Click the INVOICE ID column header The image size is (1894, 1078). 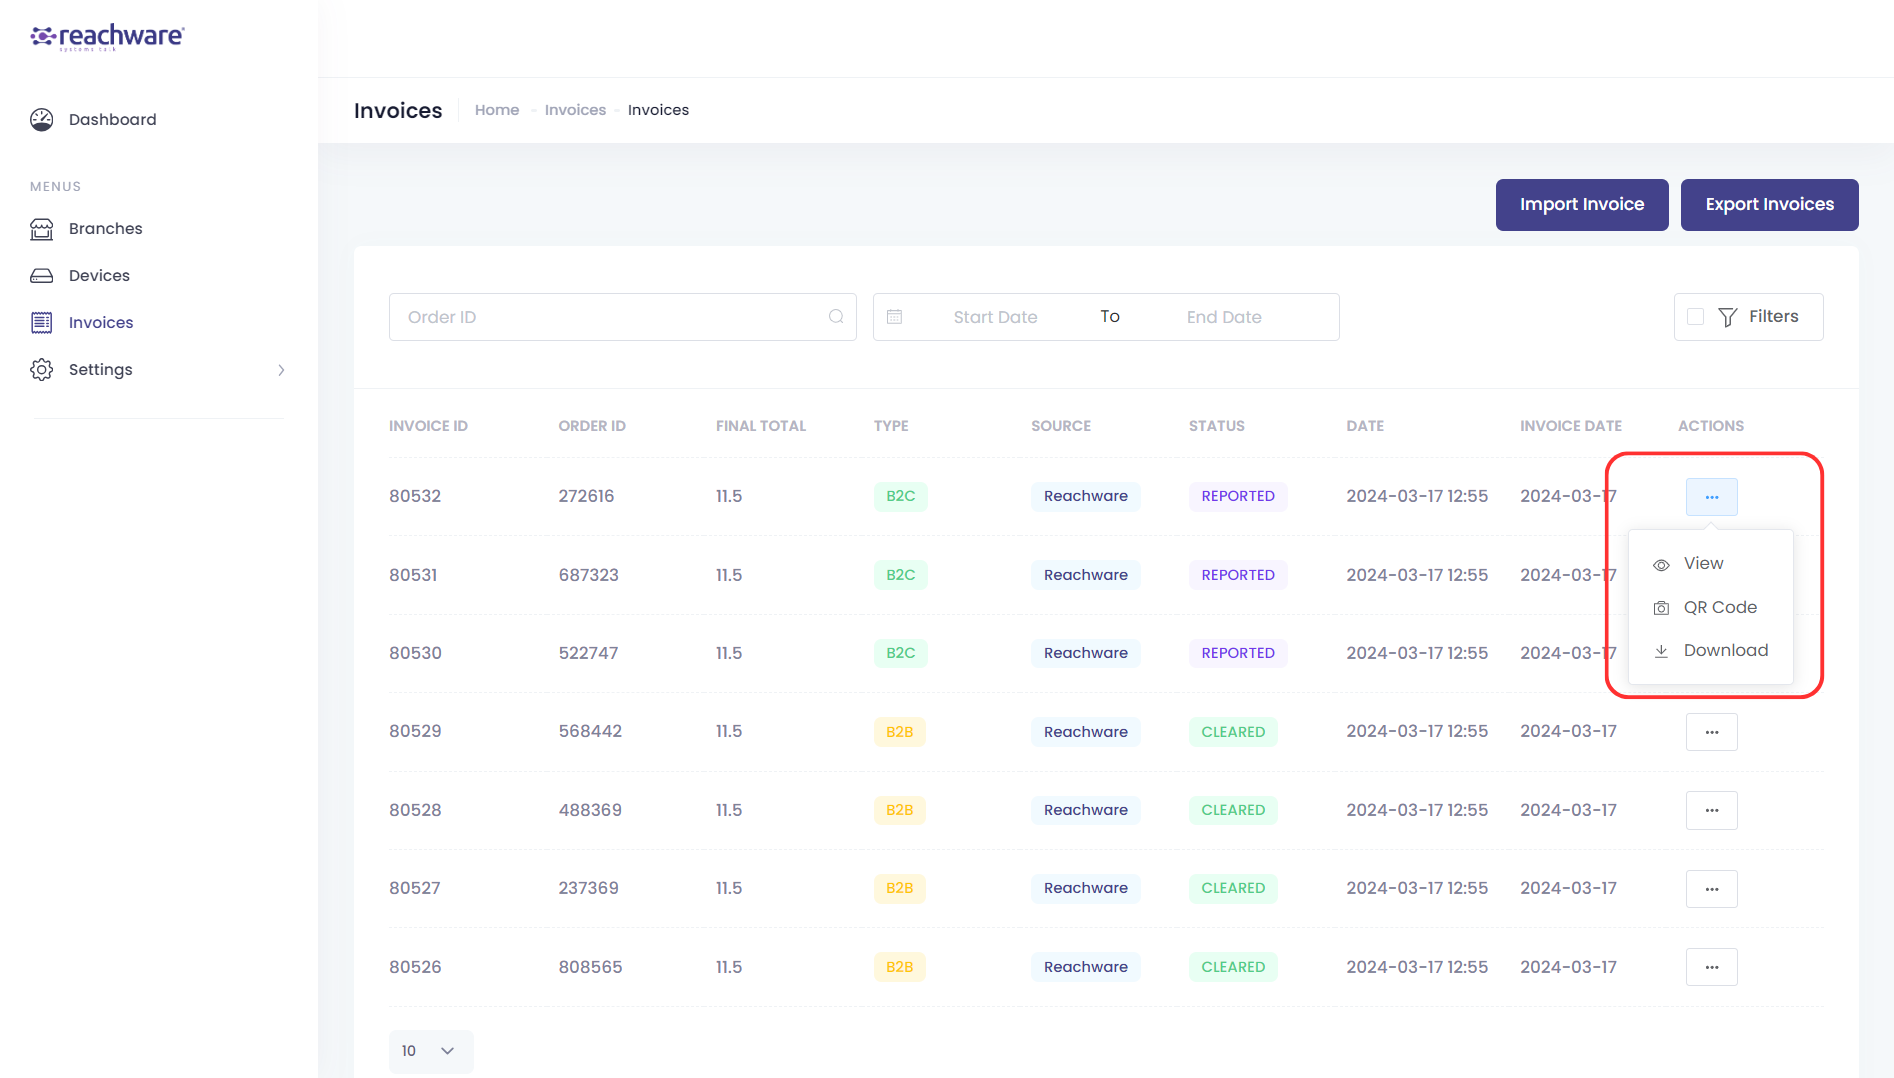428,426
